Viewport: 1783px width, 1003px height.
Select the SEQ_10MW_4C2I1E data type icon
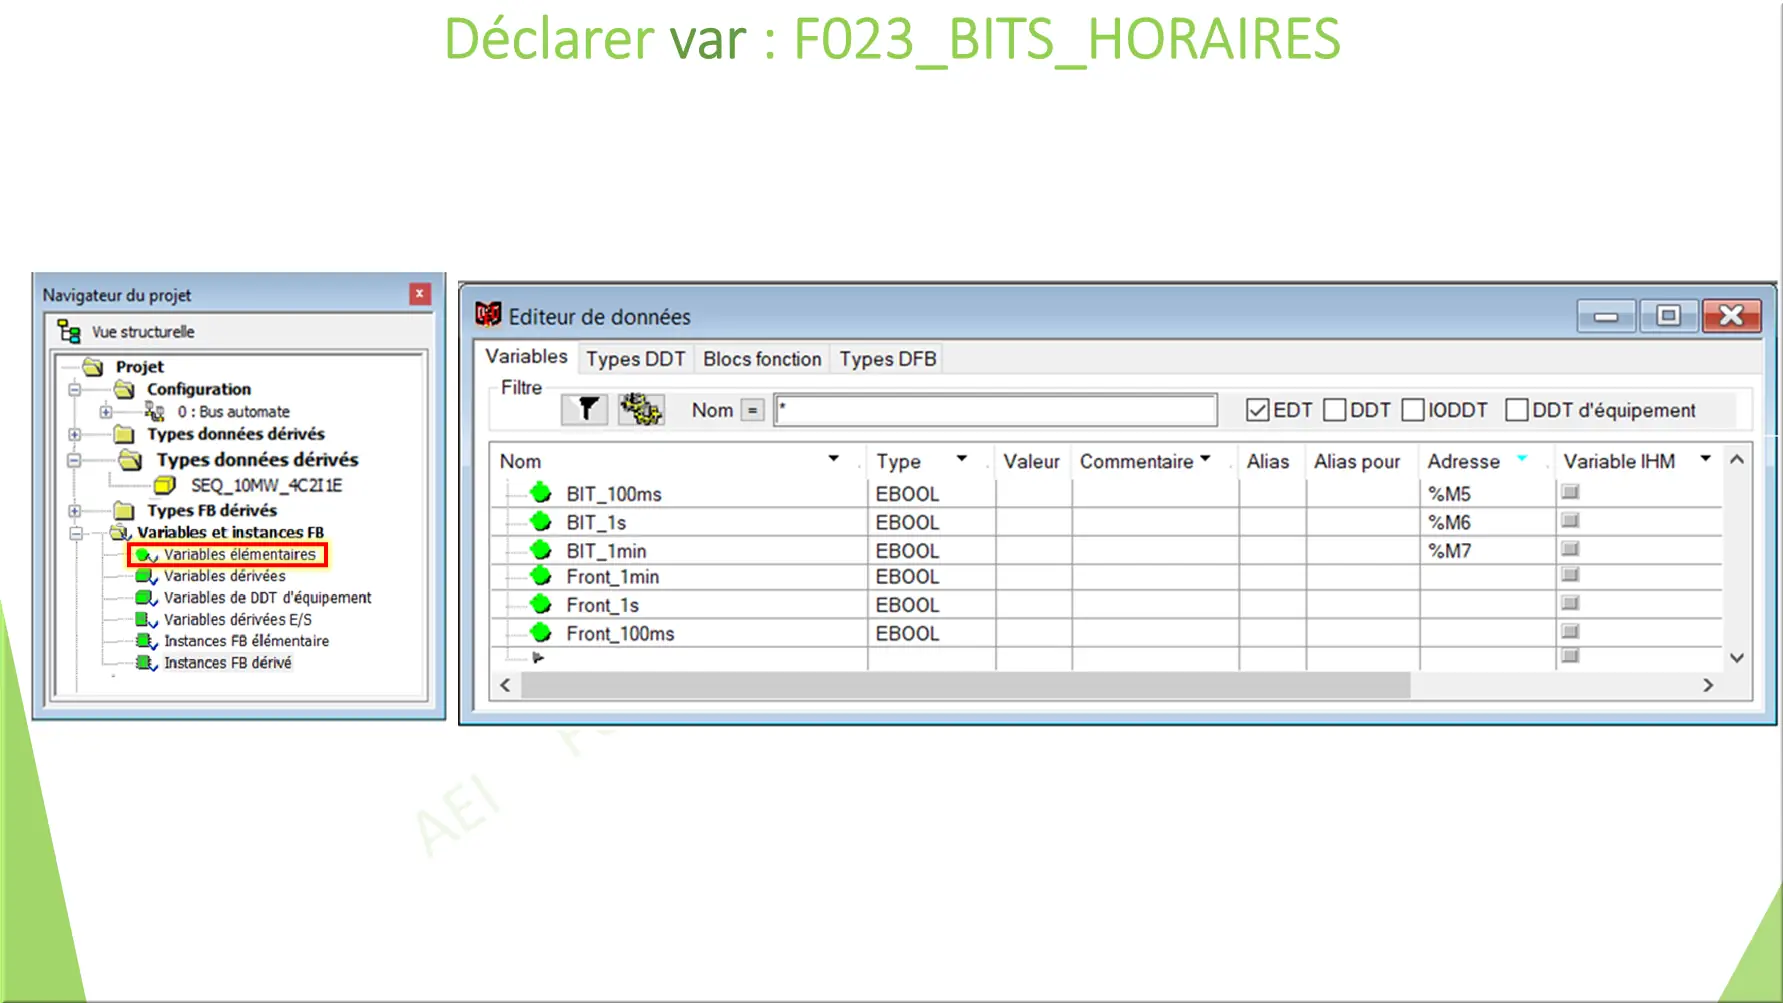166,484
